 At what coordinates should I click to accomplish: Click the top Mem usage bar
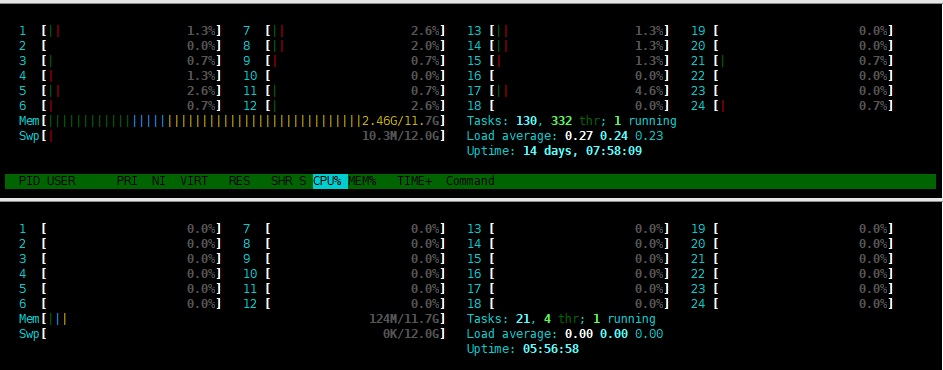coord(232,121)
